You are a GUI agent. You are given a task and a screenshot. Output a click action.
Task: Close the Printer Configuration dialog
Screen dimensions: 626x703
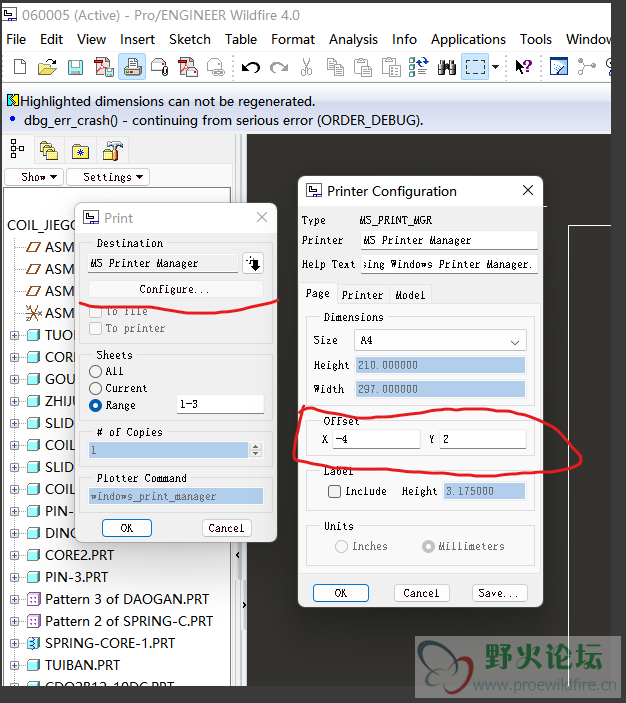pyautogui.click(x=528, y=191)
